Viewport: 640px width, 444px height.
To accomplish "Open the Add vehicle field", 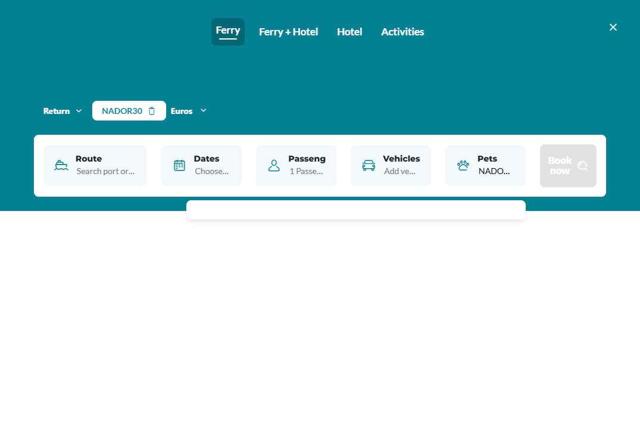I will click(391, 165).
